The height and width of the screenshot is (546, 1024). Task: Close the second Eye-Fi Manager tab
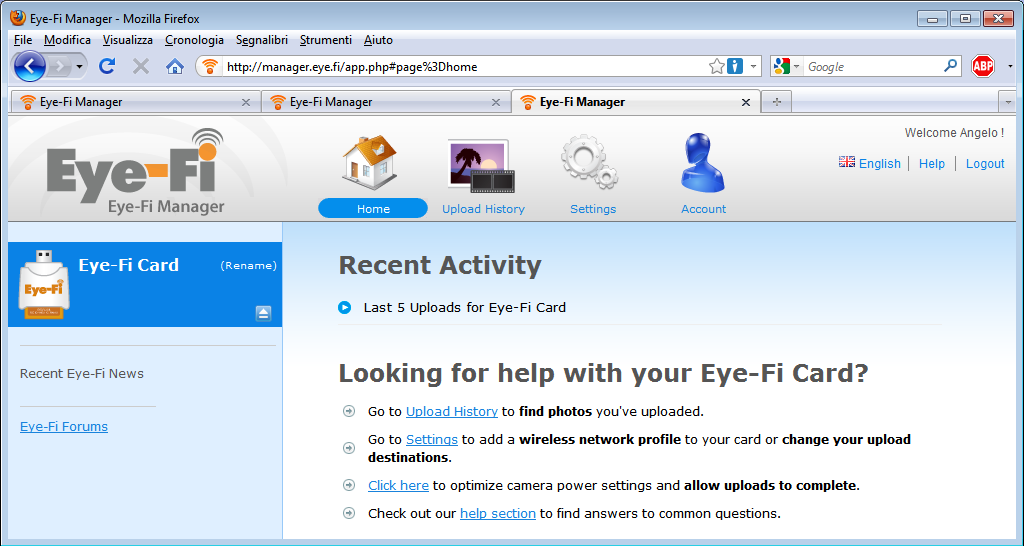click(x=496, y=103)
